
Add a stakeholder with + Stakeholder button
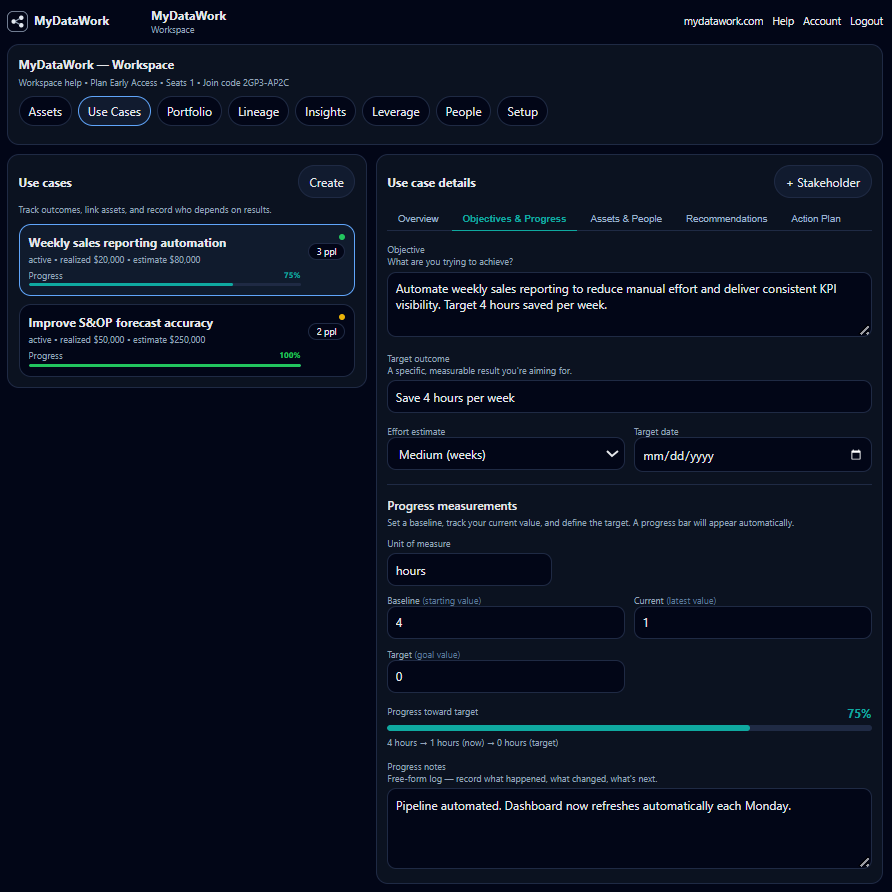click(x=822, y=183)
